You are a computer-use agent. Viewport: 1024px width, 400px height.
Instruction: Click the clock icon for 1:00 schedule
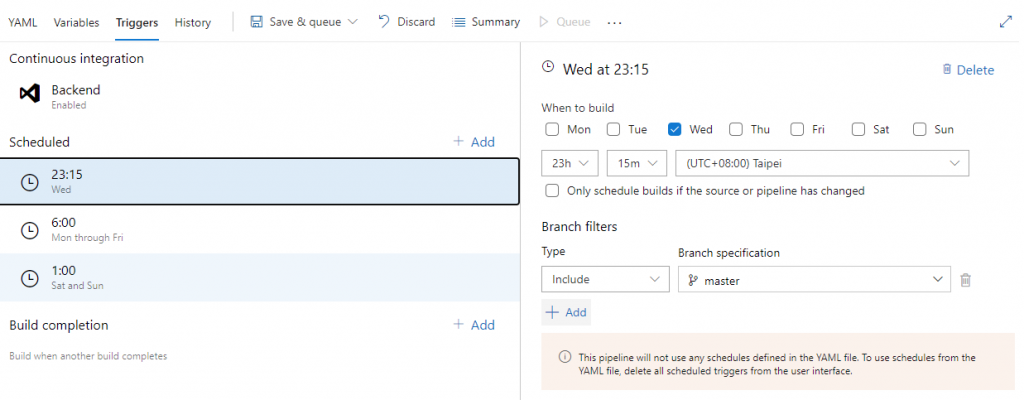(30, 278)
